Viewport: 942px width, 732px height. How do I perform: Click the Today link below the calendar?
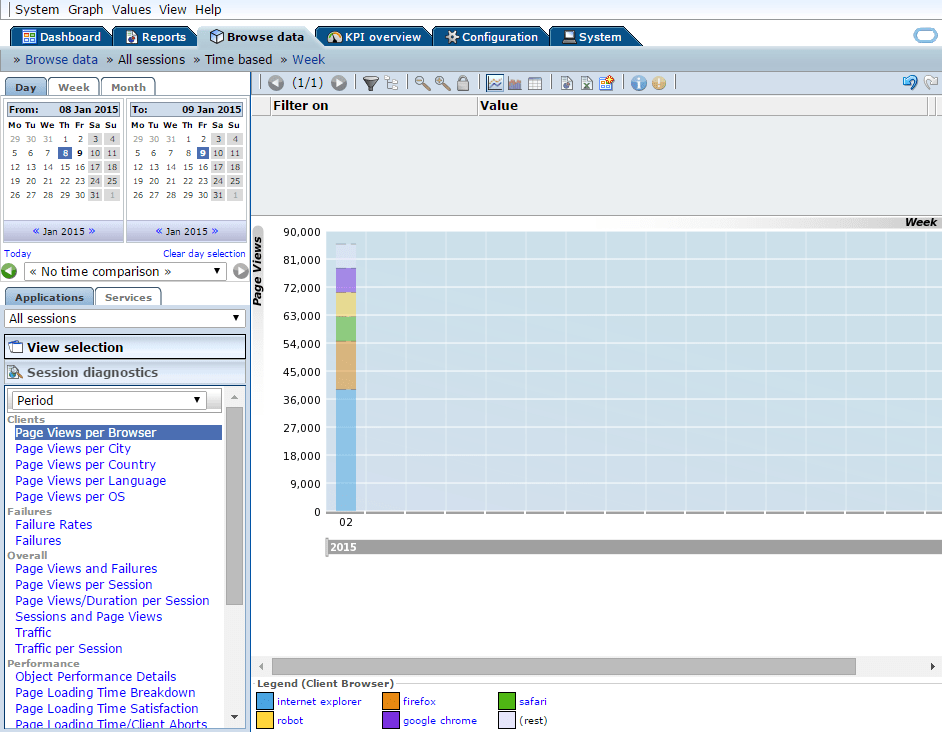[x=17, y=253]
